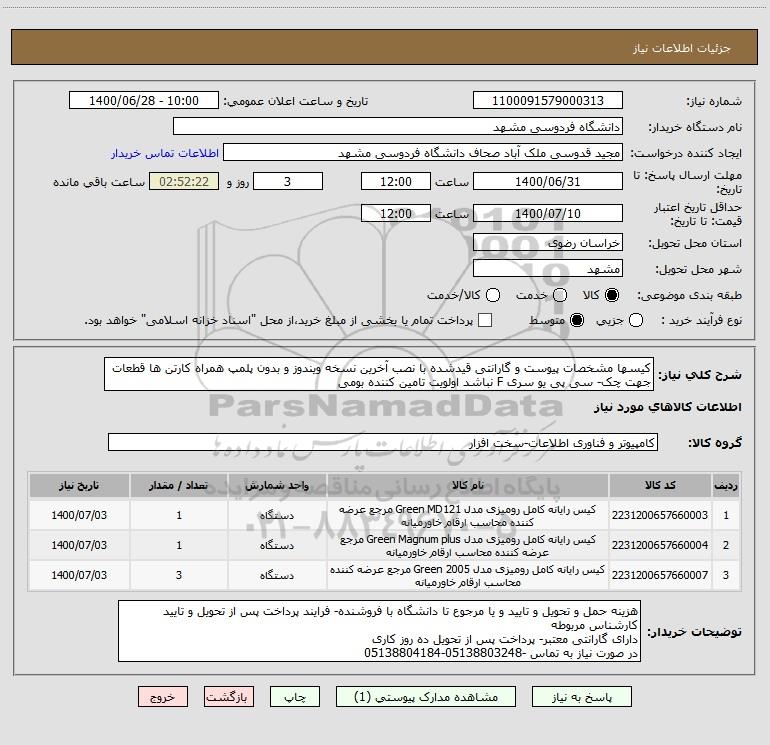Select the خدمت radio button
Image resolution: width=770 pixels, height=745 pixels.
tap(560, 295)
